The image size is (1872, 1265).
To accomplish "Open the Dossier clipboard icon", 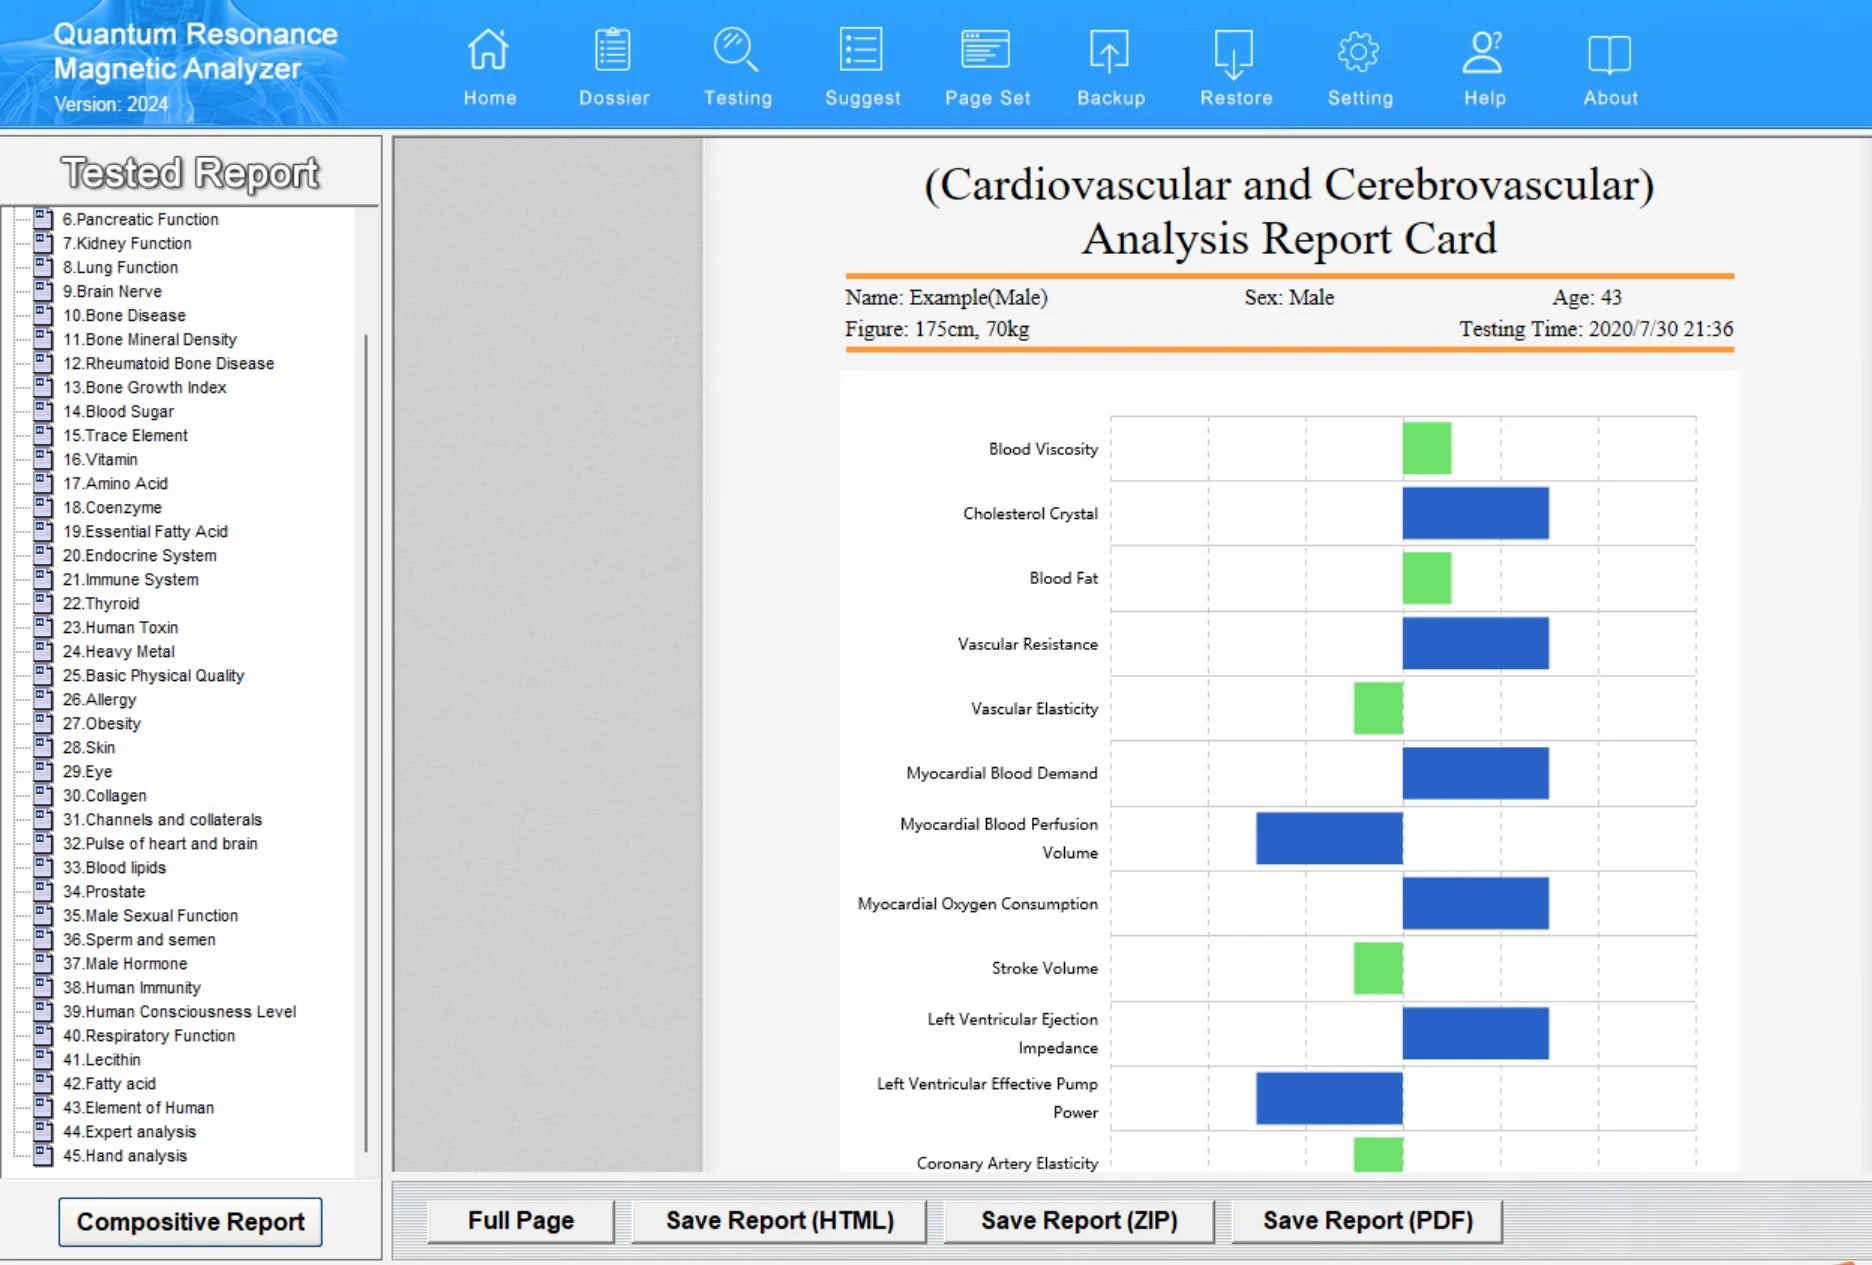I will tap(613, 50).
